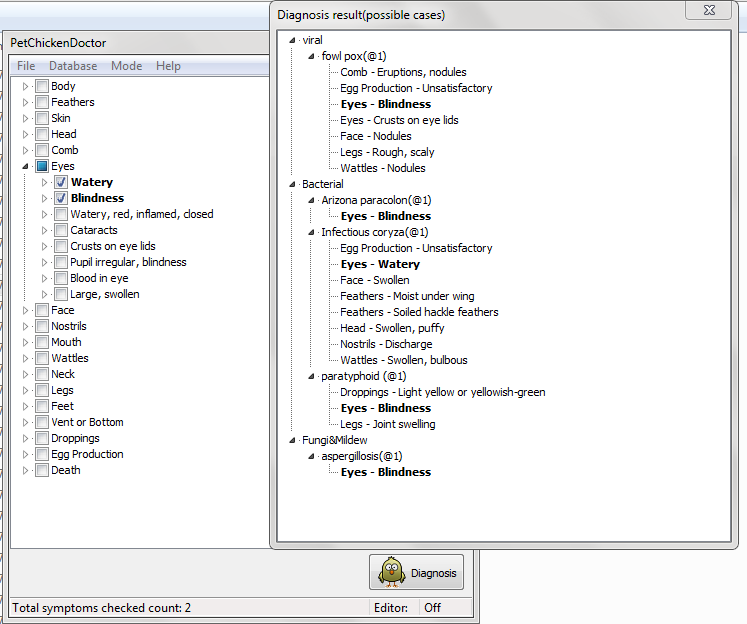
Task: Close the Diagnosis result window
Action: pyautogui.click(x=713, y=10)
